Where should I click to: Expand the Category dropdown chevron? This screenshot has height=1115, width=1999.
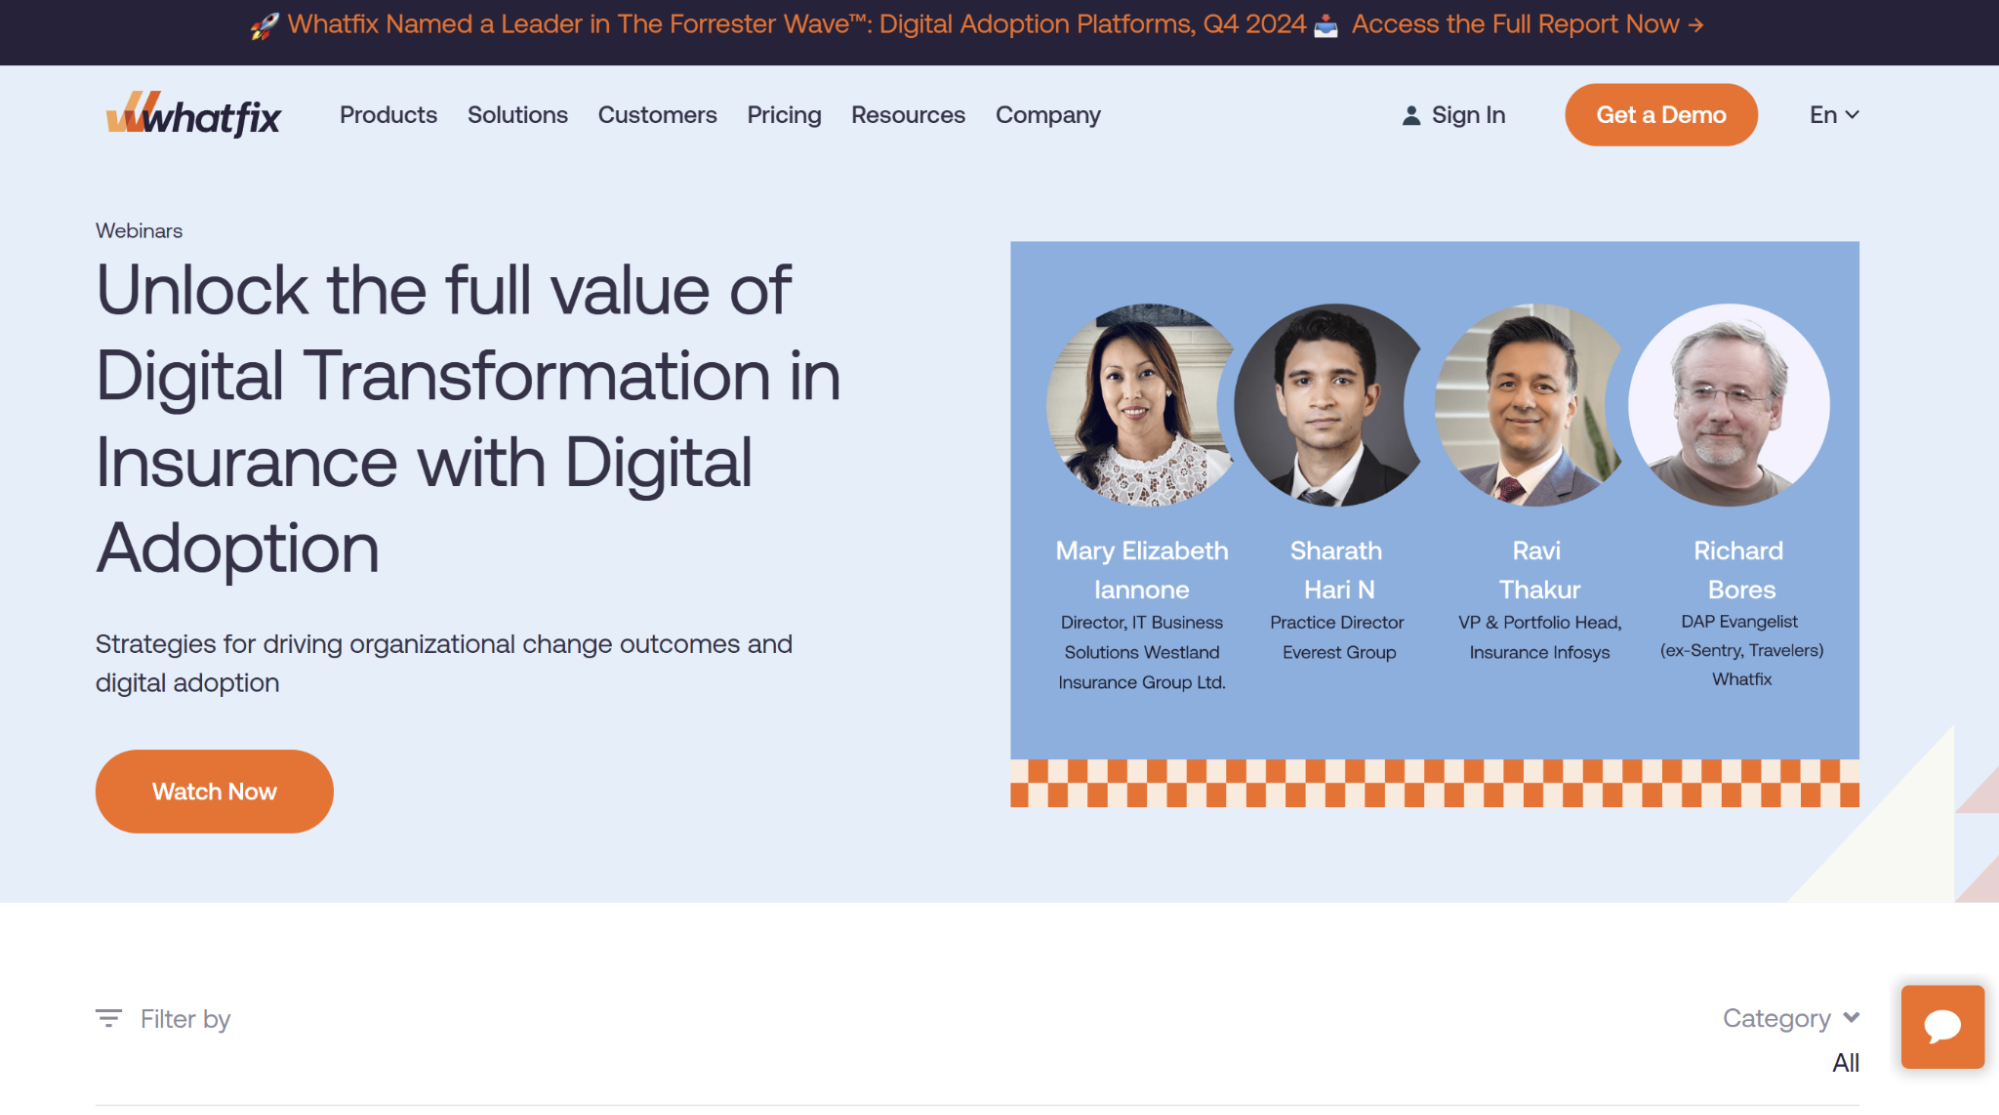coord(1851,1017)
